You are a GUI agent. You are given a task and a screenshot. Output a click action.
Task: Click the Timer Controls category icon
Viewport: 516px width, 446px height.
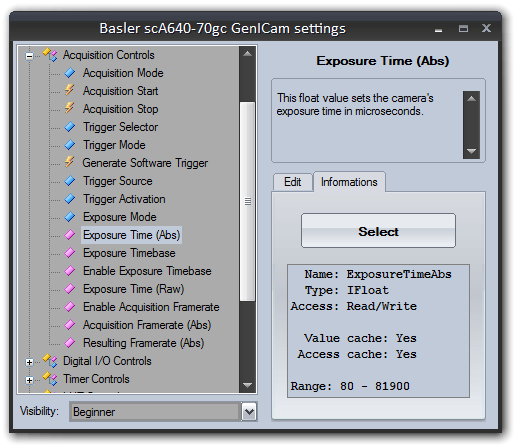[x=50, y=379]
